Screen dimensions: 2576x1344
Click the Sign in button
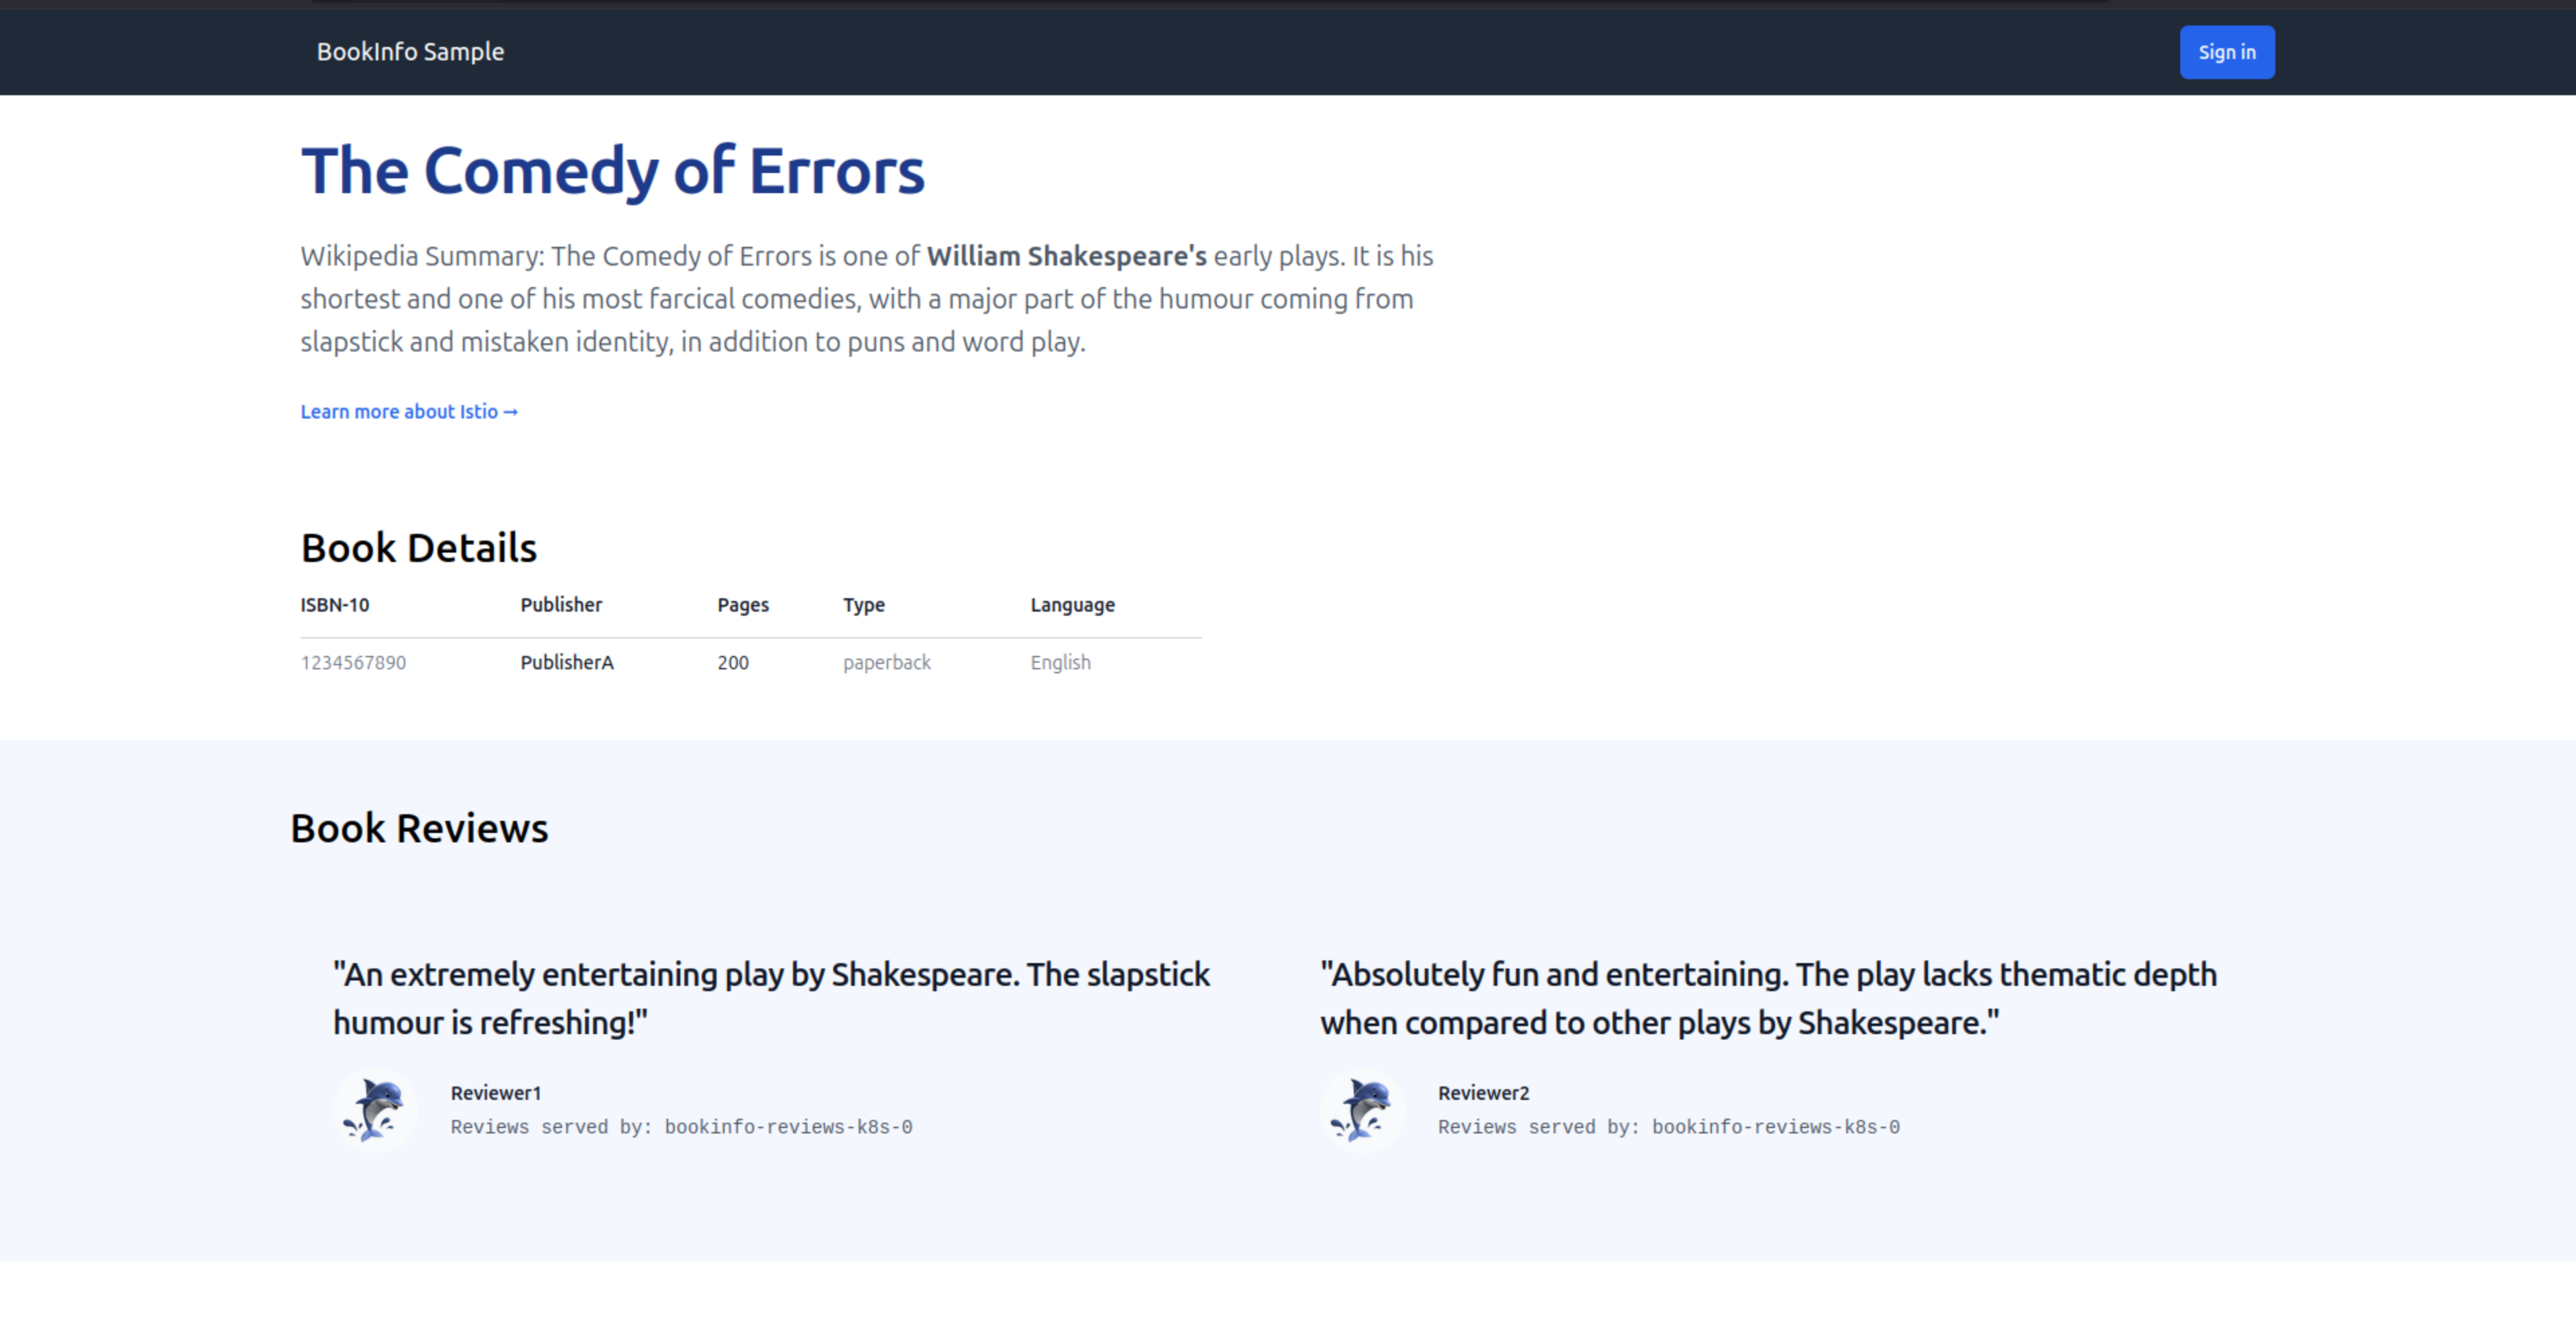tap(2227, 52)
